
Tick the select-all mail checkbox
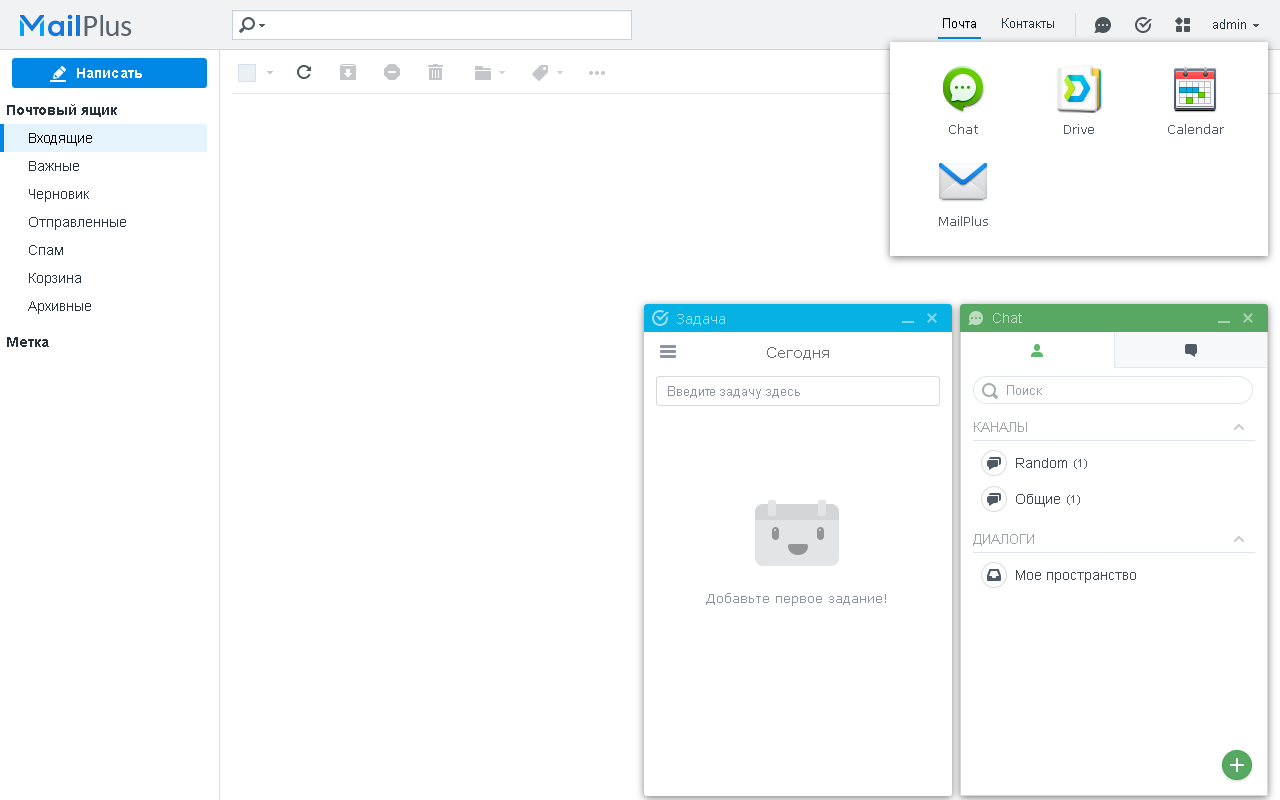(x=247, y=72)
